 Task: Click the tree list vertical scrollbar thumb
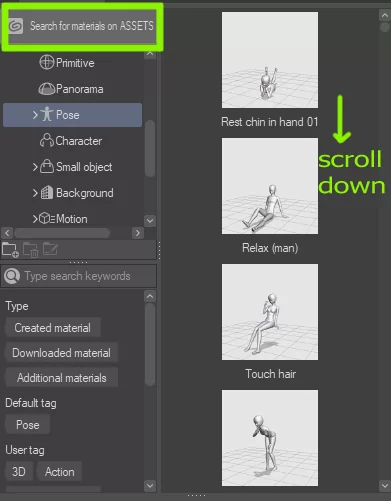(150, 148)
